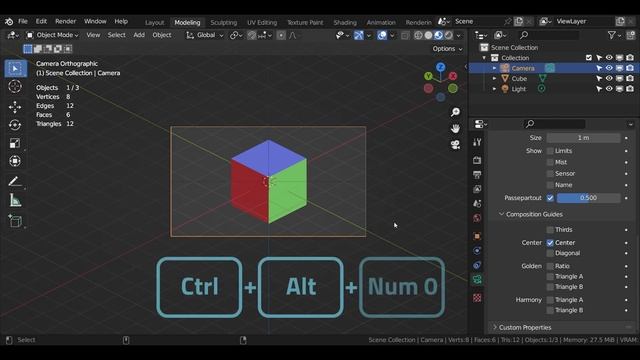This screenshot has height=360, width=640.
Task: Expand the Light item in outliner
Action: 494,89
